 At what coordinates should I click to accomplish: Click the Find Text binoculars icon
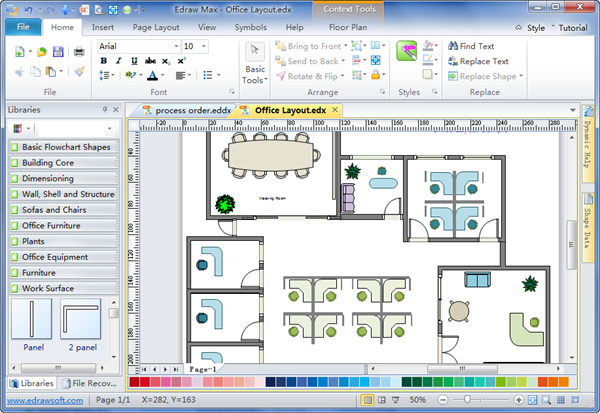[x=450, y=46]
